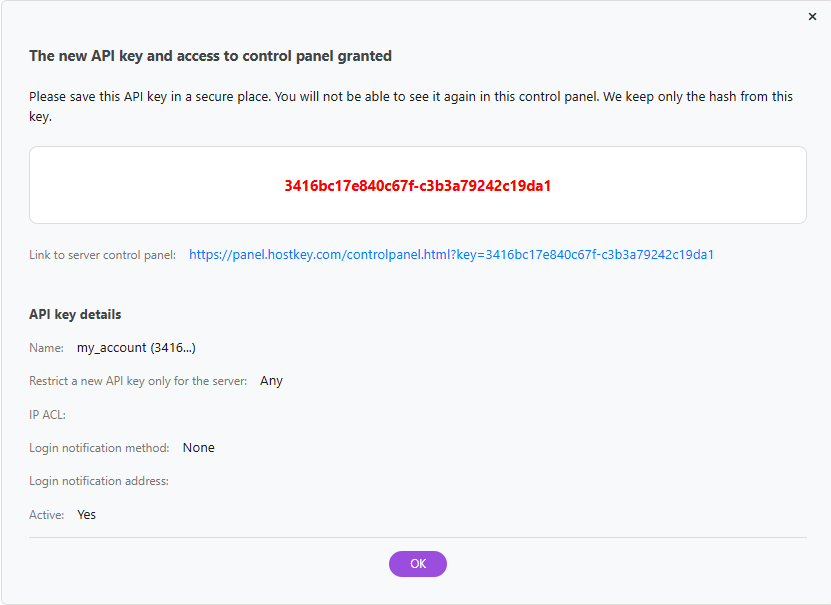Click the 'Any' server restriction value
This screenshot has height=605, width=831.
(x=271, y=381)
